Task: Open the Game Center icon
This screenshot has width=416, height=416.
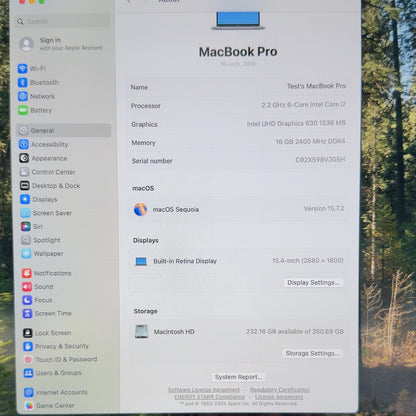Action: 29,406
